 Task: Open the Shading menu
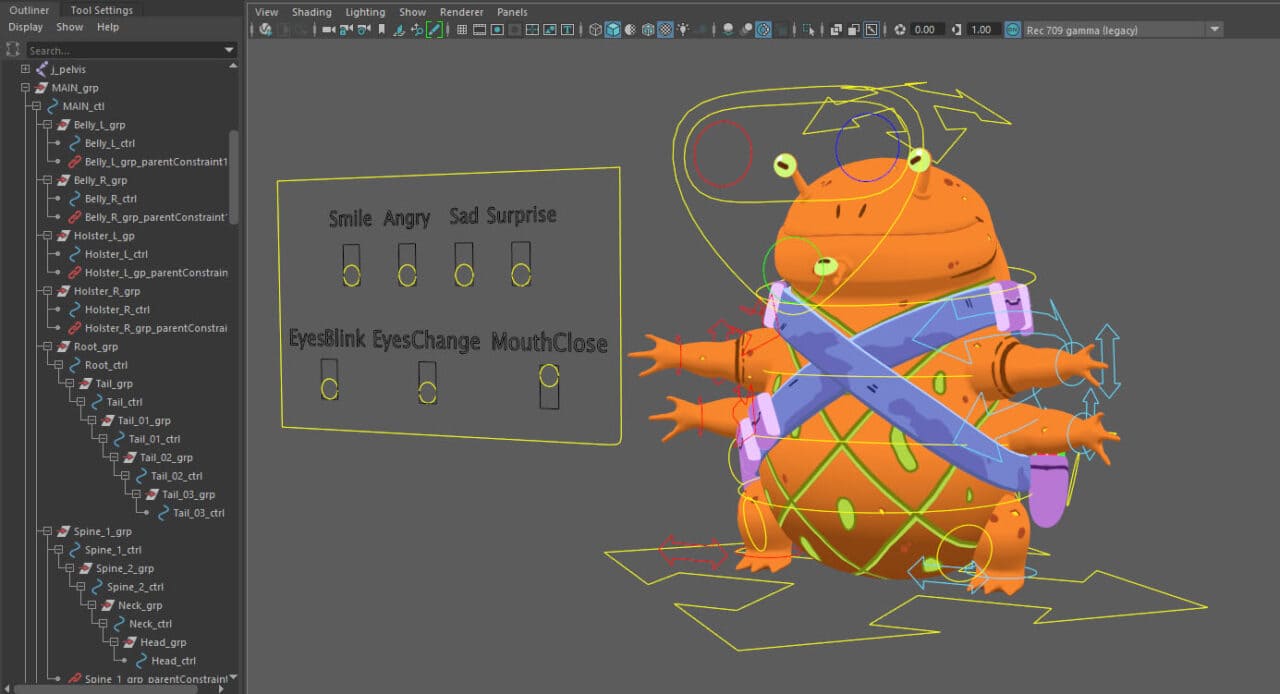[311, 11]
